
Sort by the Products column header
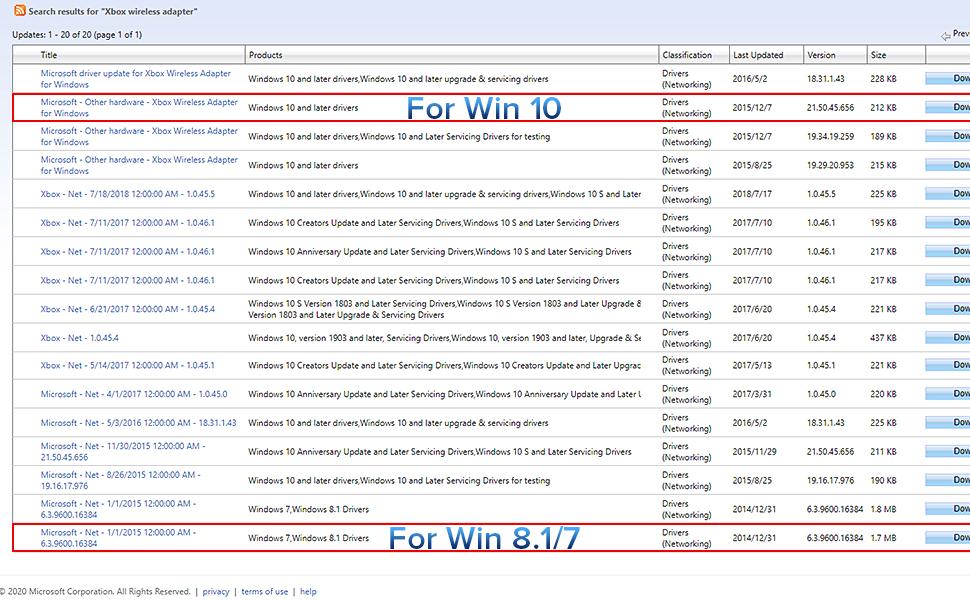[x=265, y=55]
